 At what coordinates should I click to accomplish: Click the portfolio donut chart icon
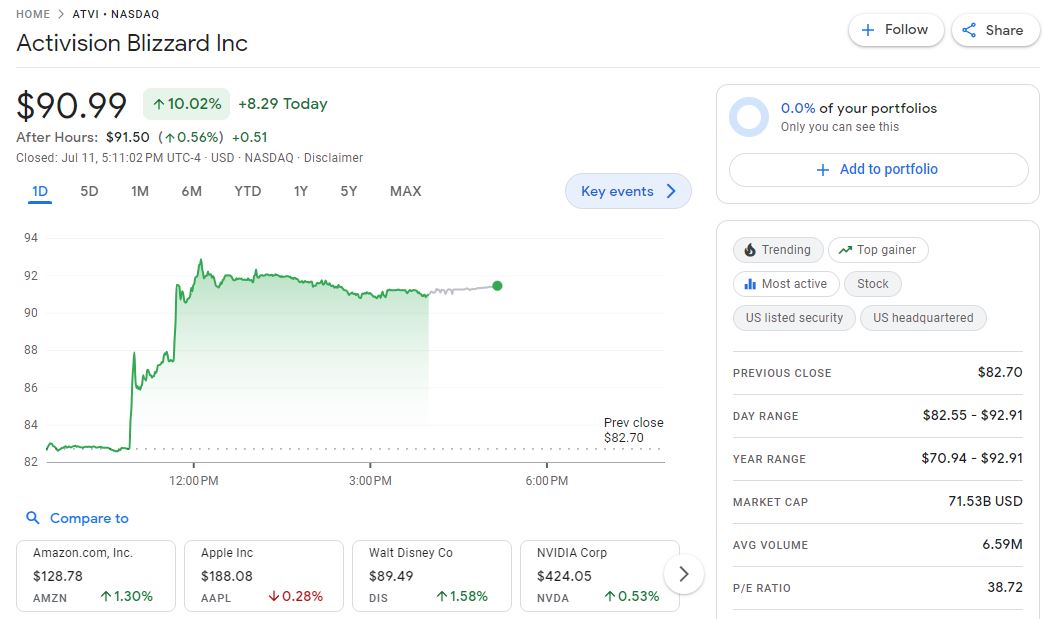749,117
